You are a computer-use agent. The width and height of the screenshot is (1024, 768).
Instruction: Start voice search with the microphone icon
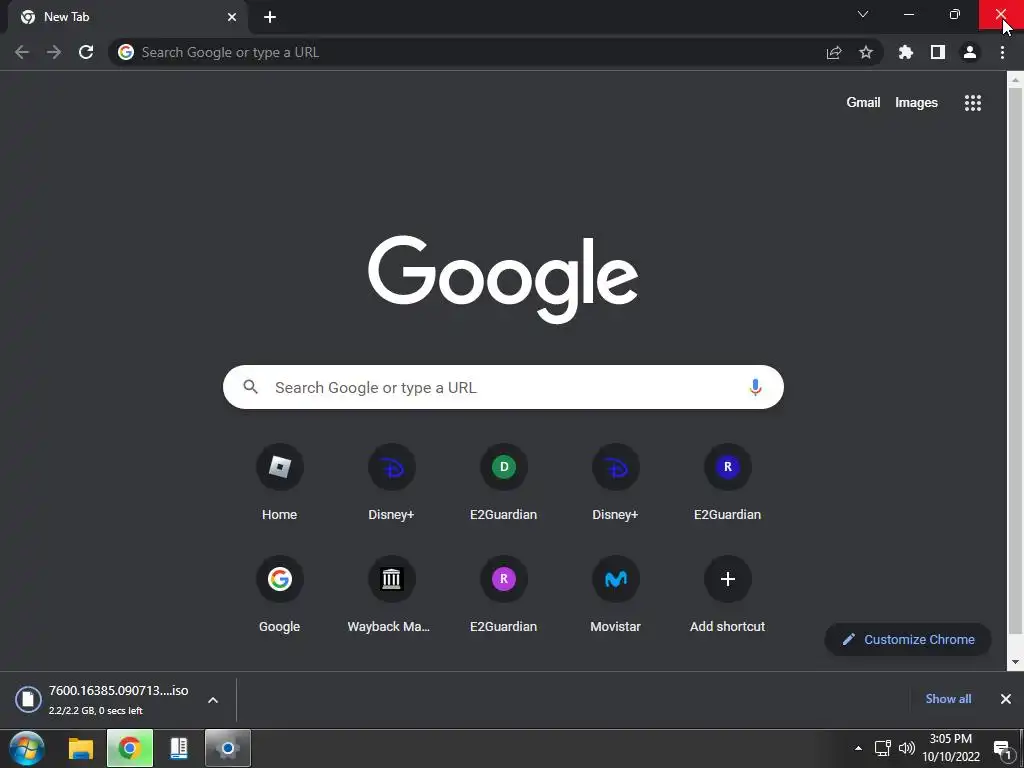coord(755,387)
